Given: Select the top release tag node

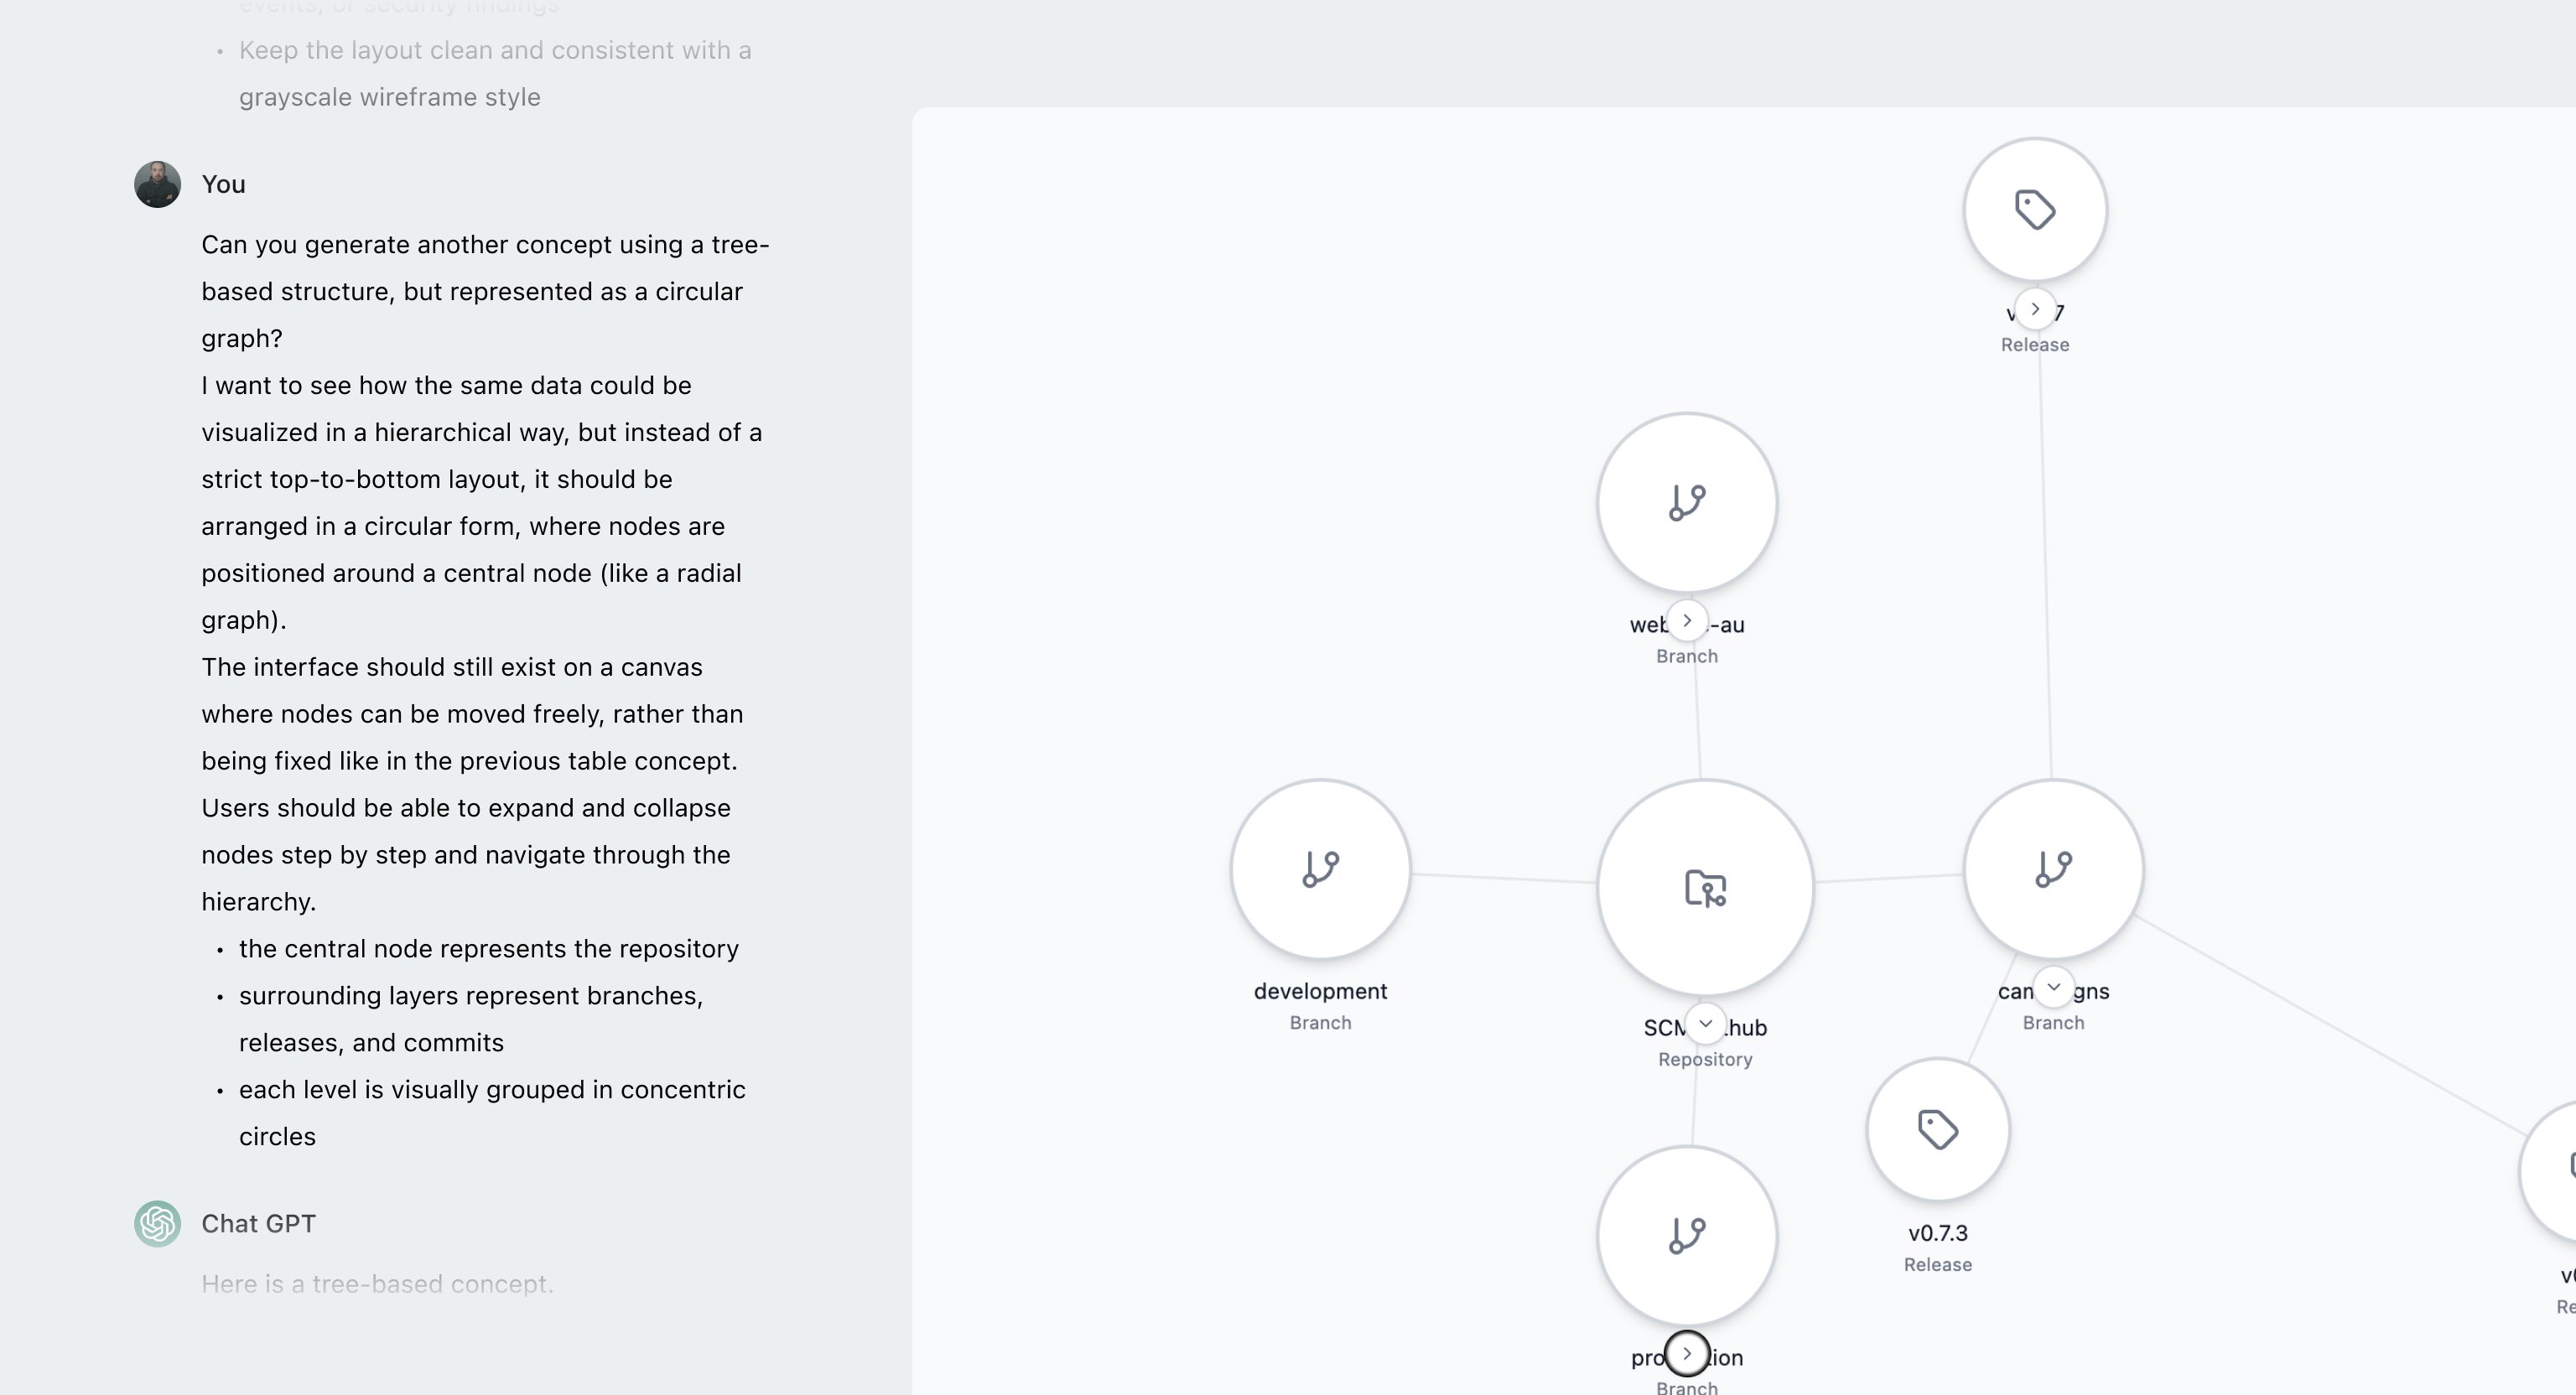Looking at the screenshot, I should tap(2035, 210).
